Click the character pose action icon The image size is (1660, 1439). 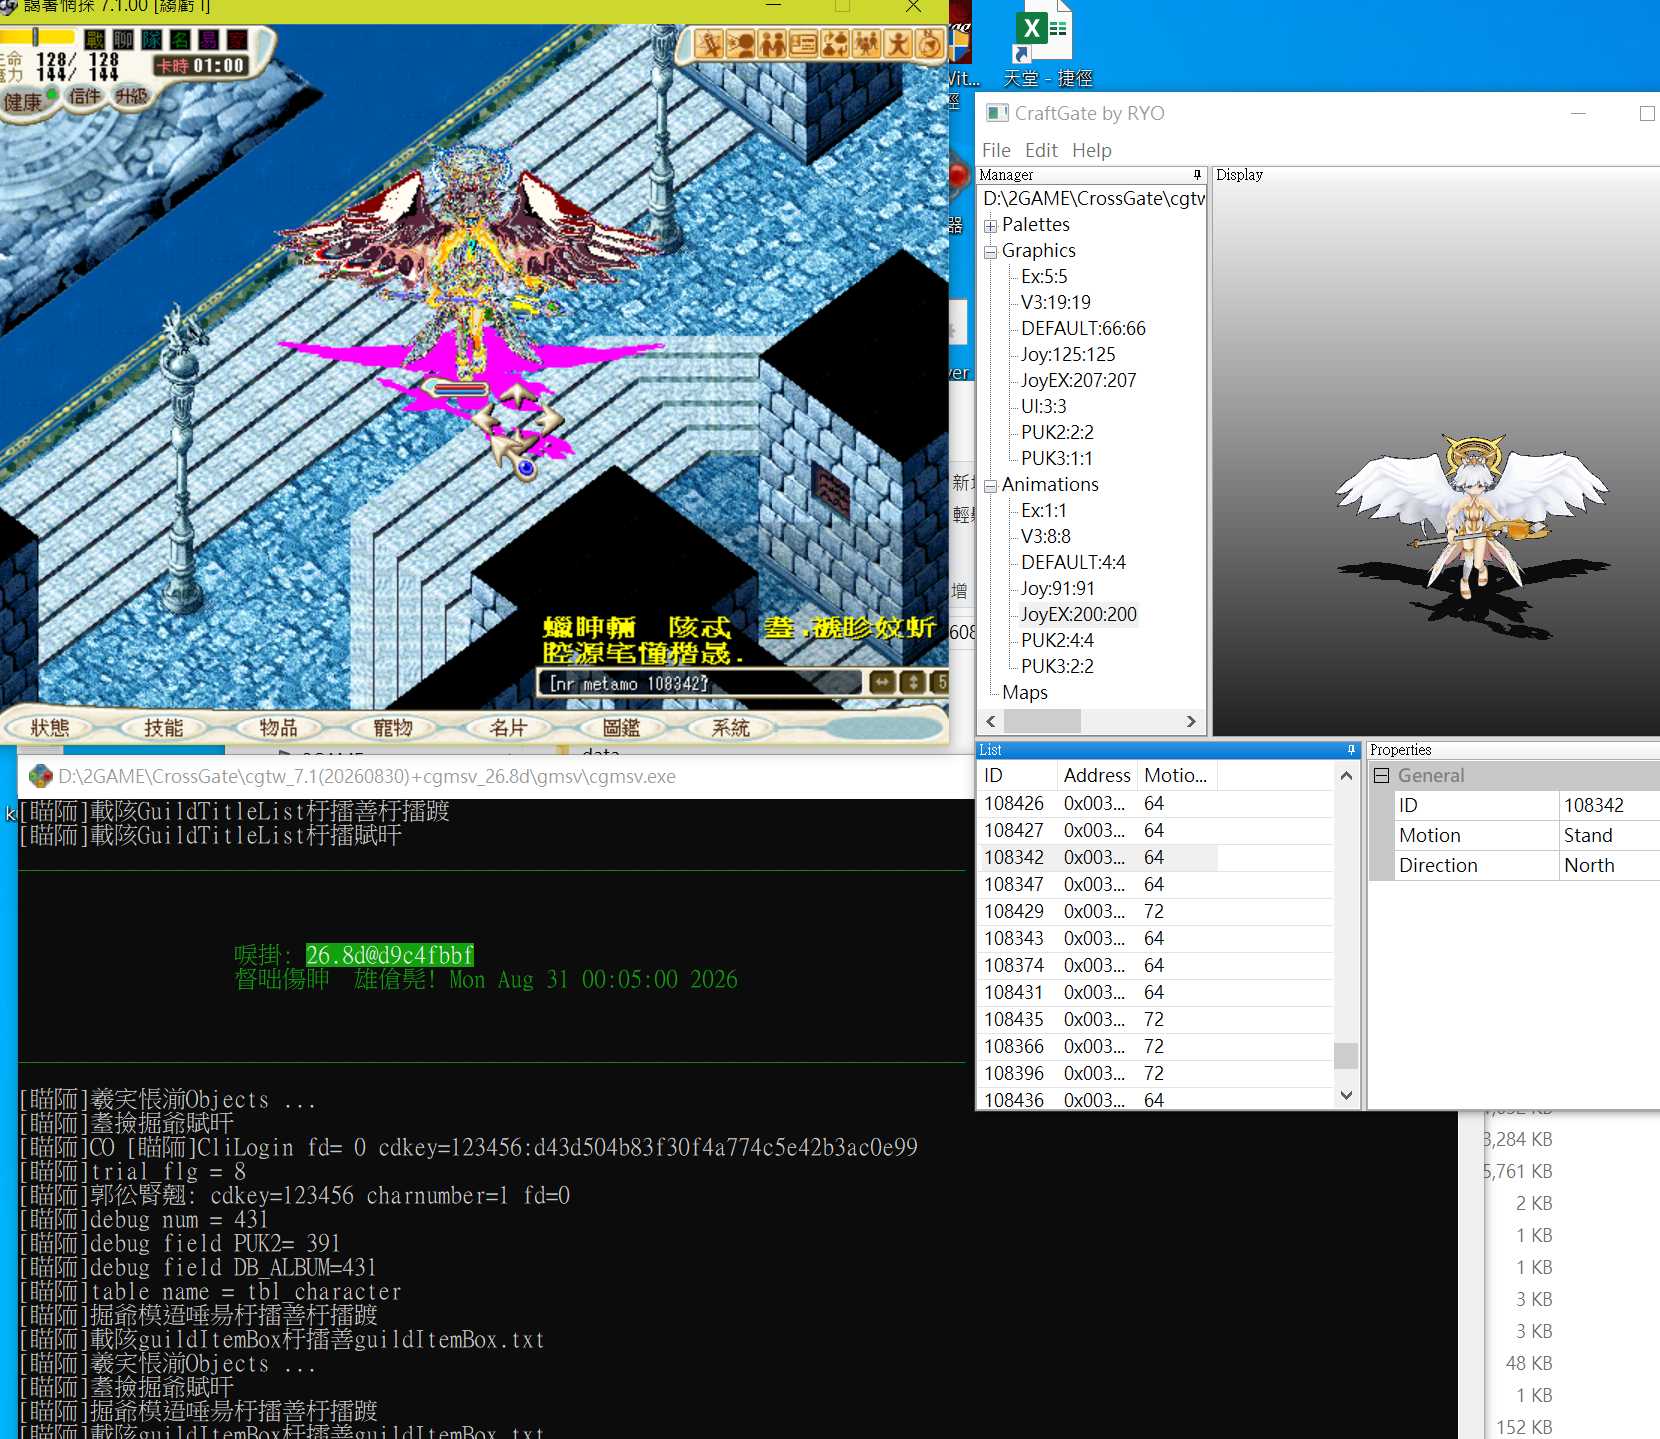[x=899, y=44]
